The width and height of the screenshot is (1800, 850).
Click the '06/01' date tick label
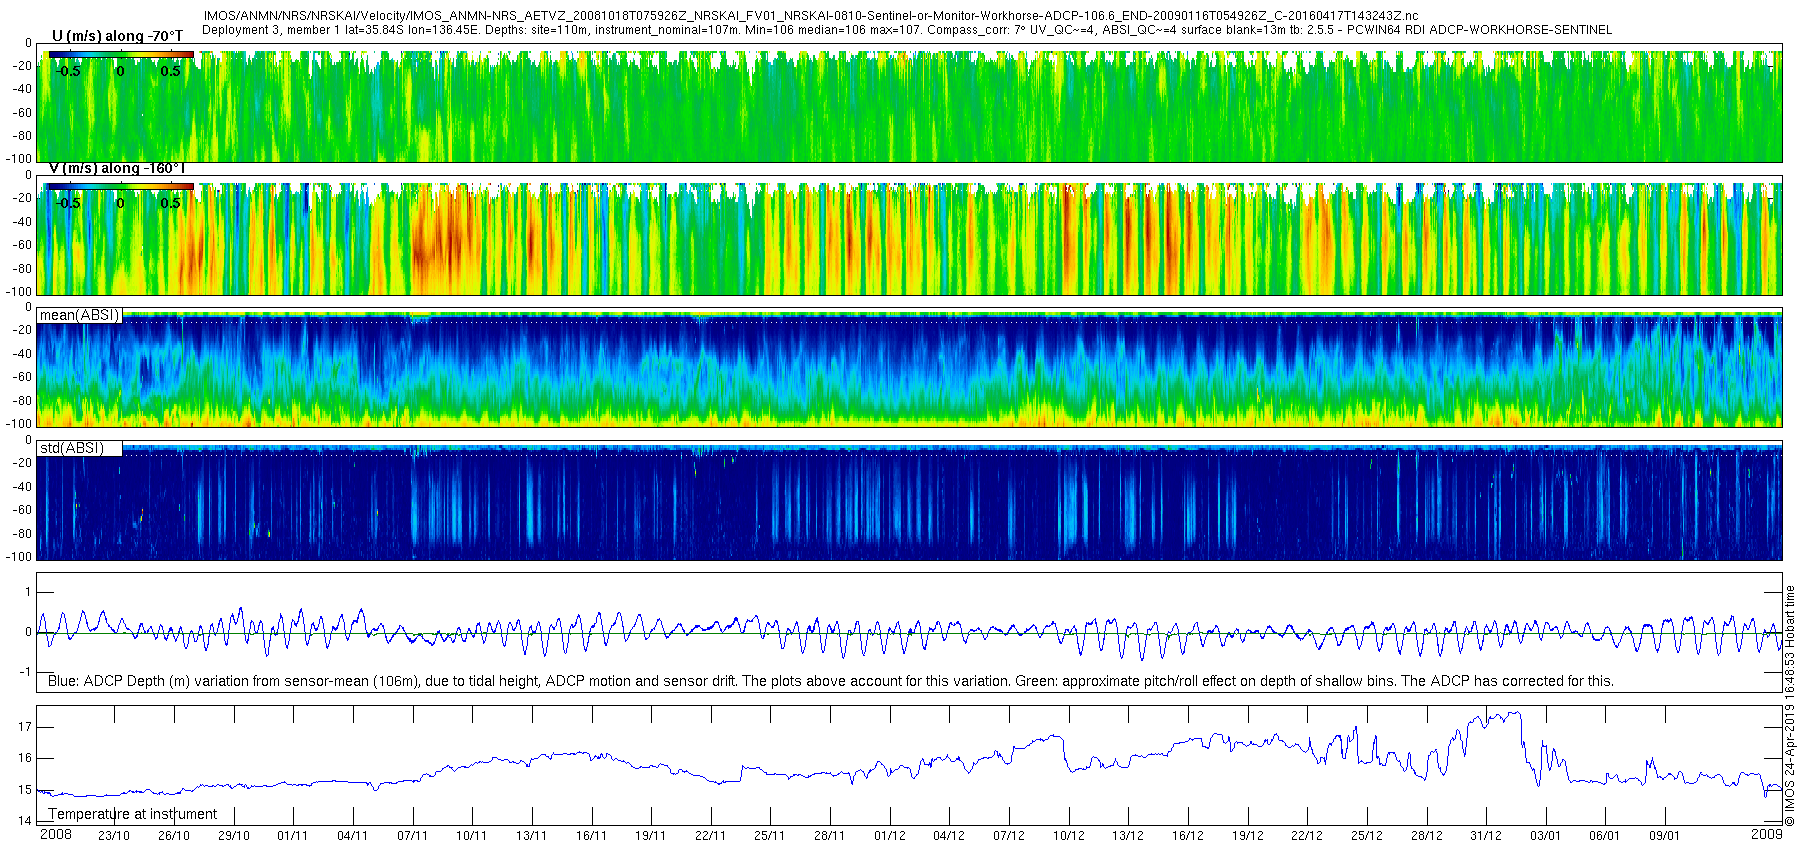pos(1605,836)
